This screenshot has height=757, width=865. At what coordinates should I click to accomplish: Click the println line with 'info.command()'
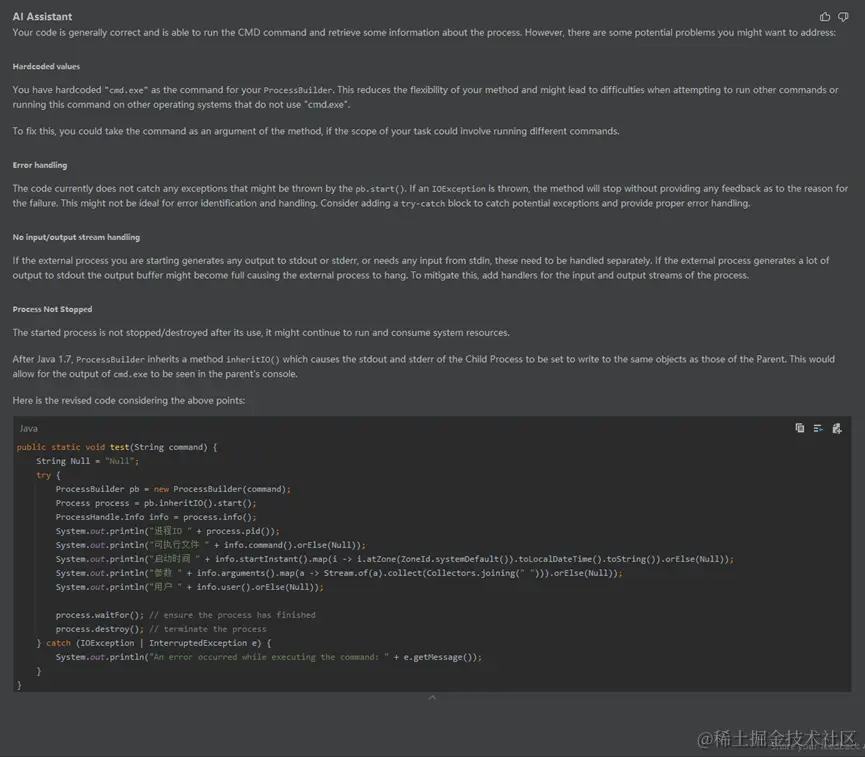click(x=211, y=545)
